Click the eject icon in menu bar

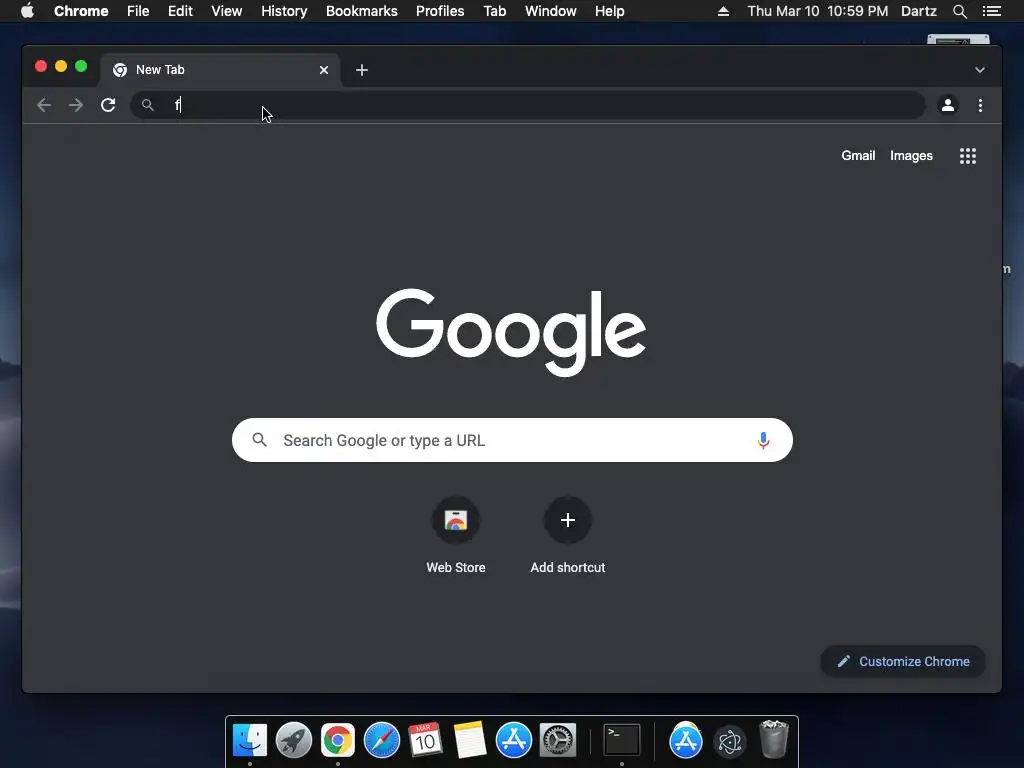[723, 11]
